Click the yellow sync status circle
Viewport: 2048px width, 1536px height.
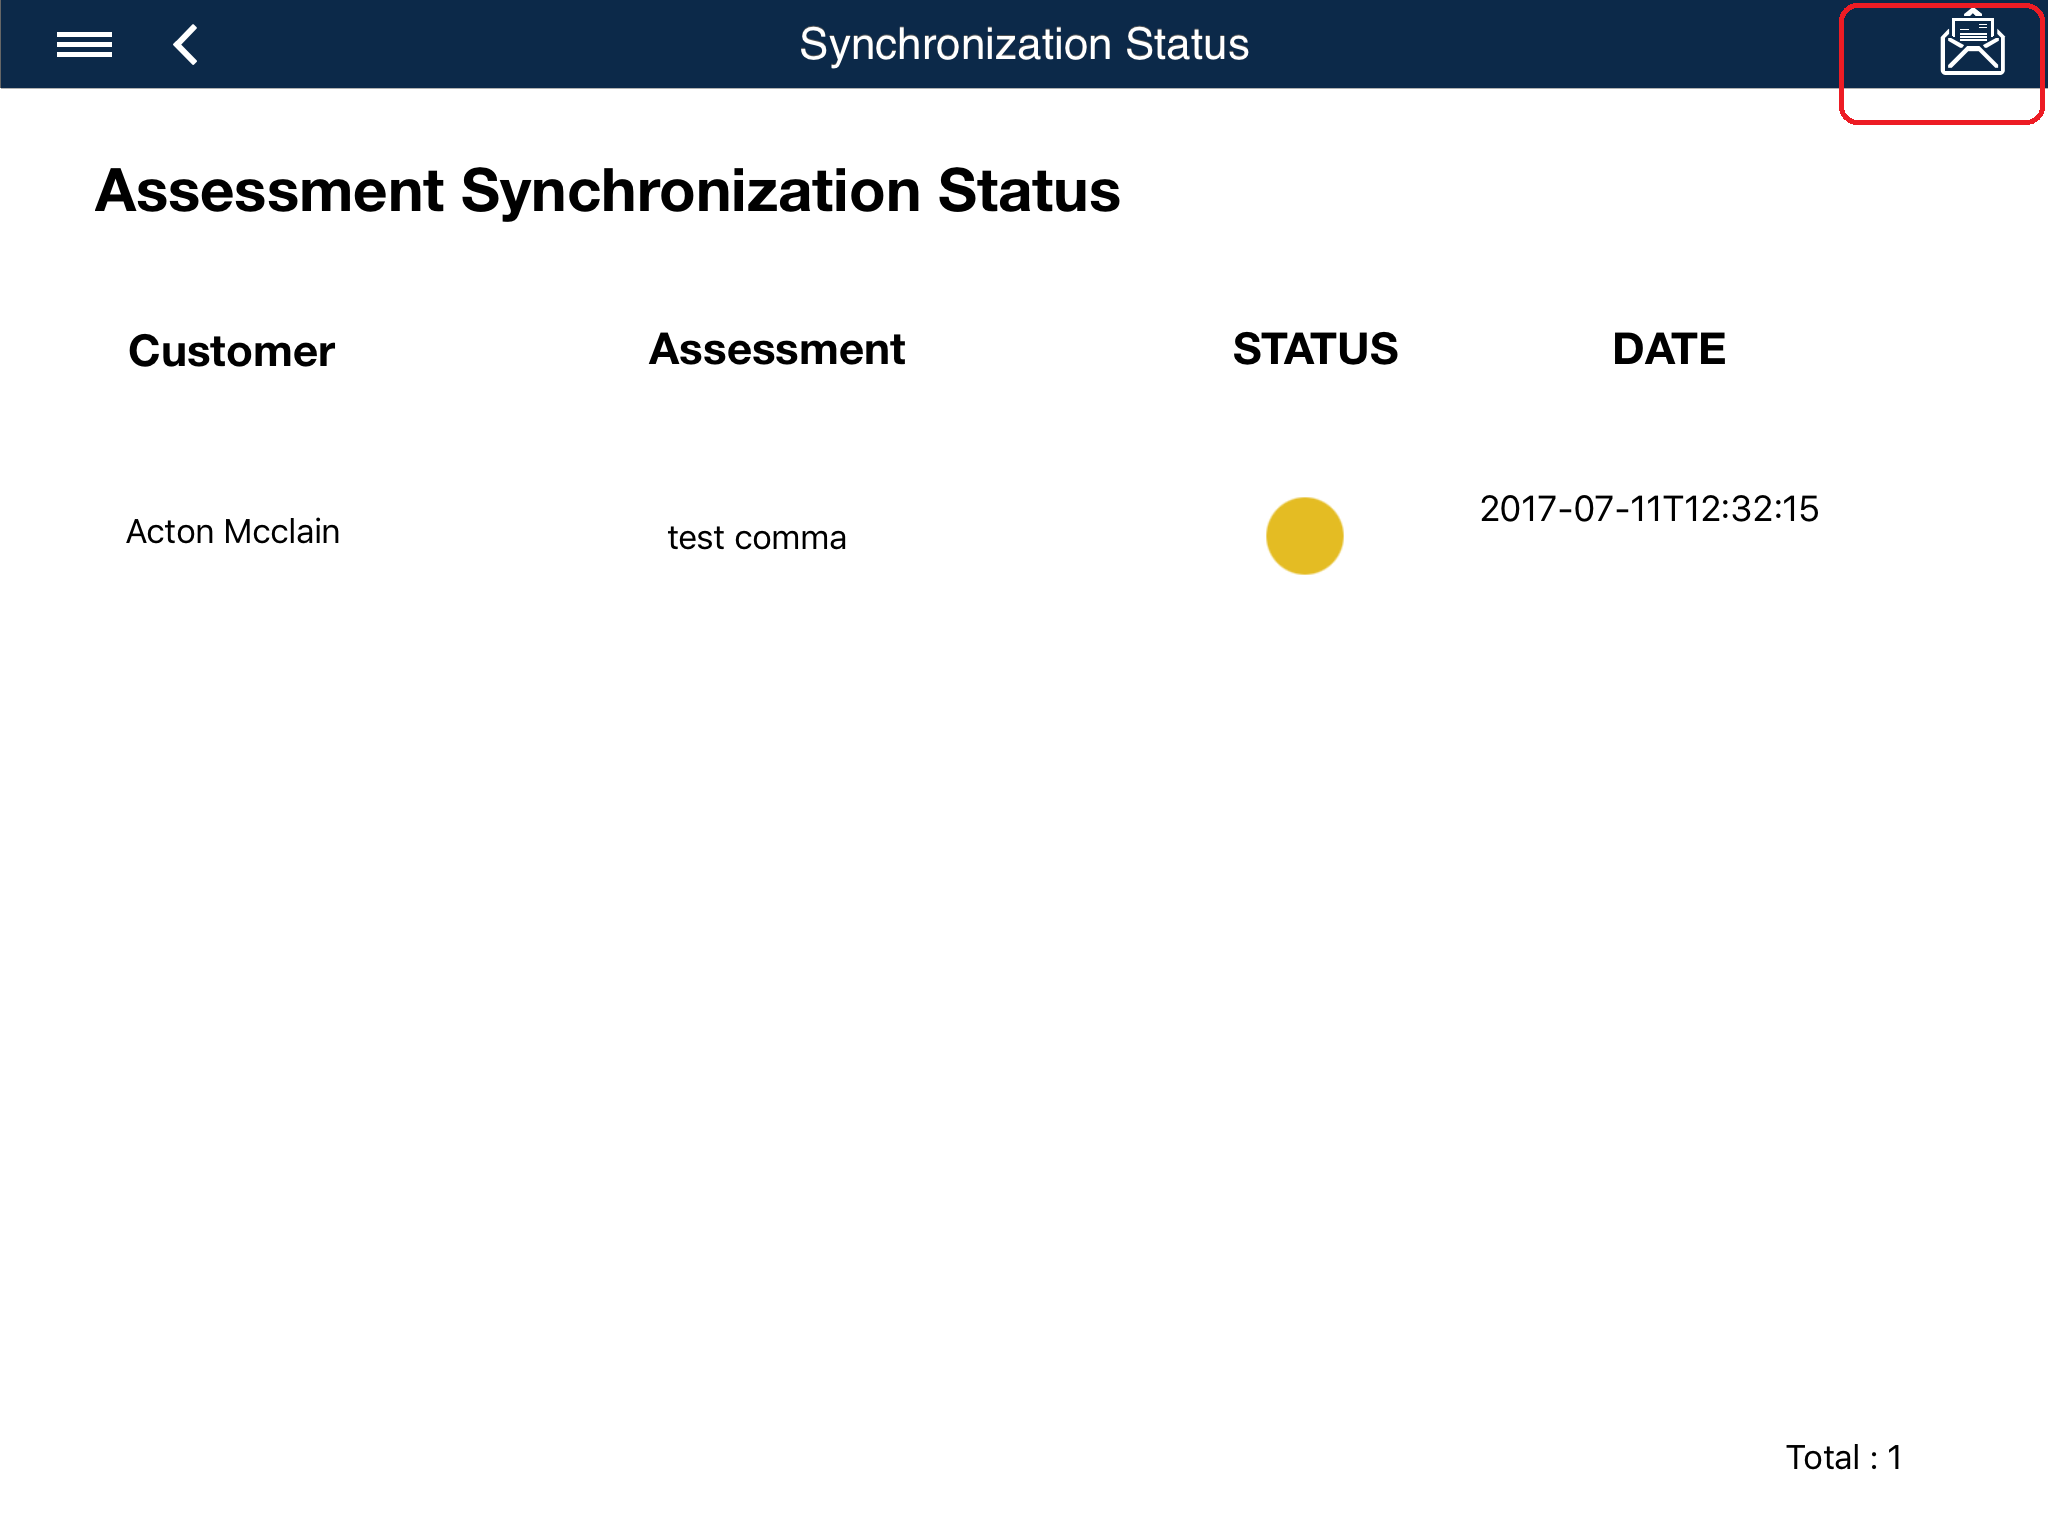(1304, 536)
